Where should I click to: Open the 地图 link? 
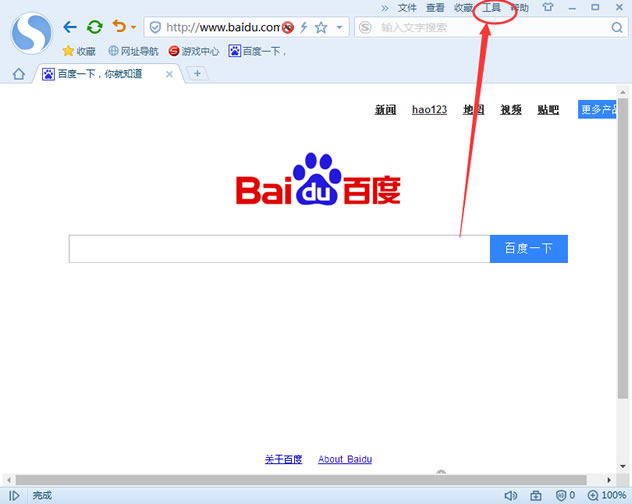[473, 110]
